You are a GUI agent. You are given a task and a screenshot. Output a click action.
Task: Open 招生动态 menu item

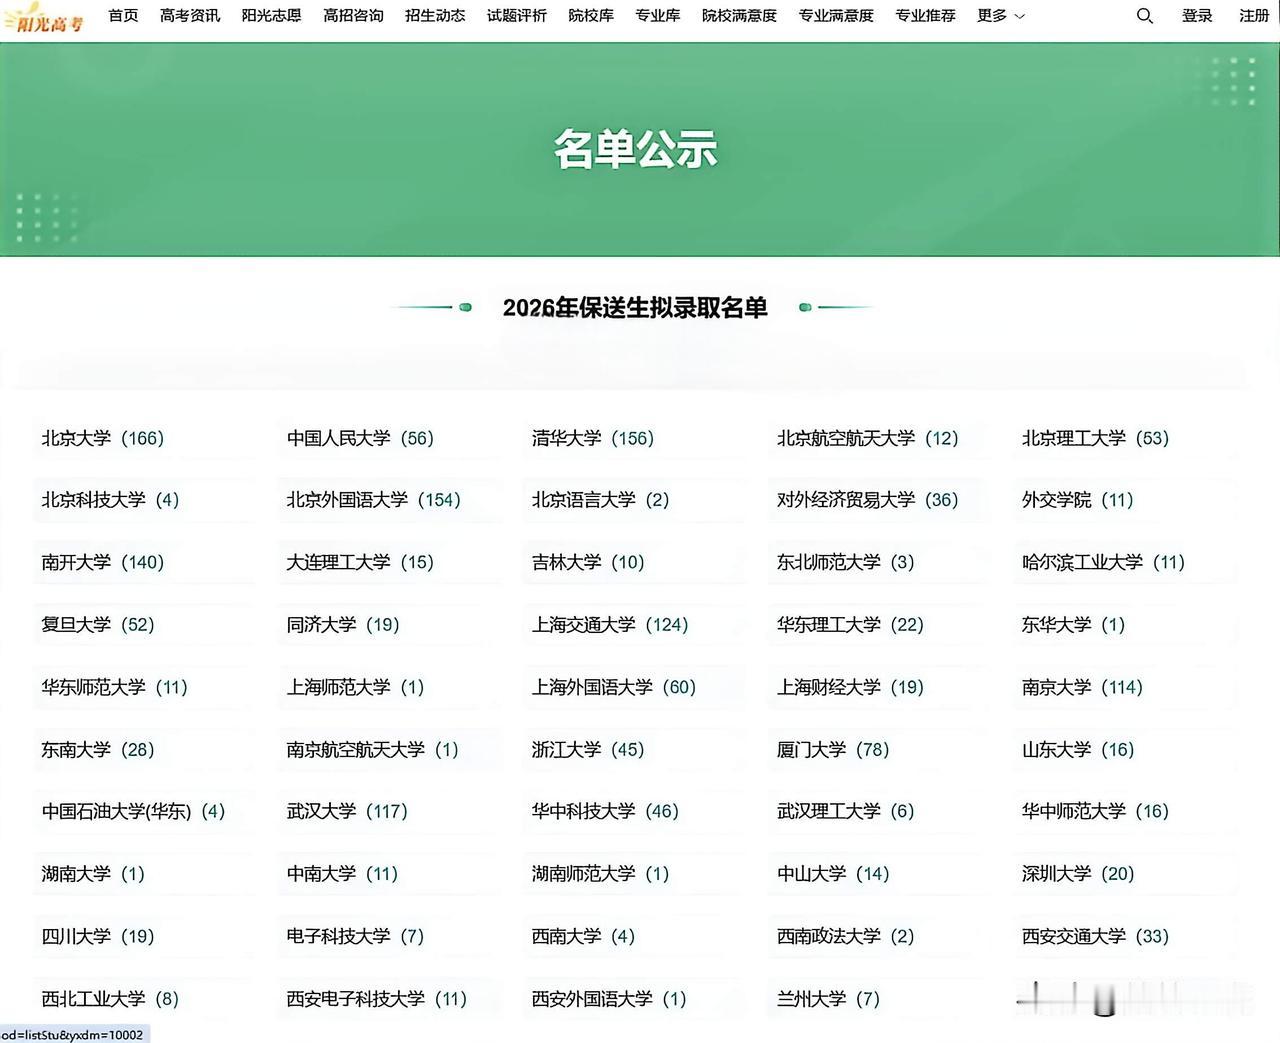coord(435,16)
